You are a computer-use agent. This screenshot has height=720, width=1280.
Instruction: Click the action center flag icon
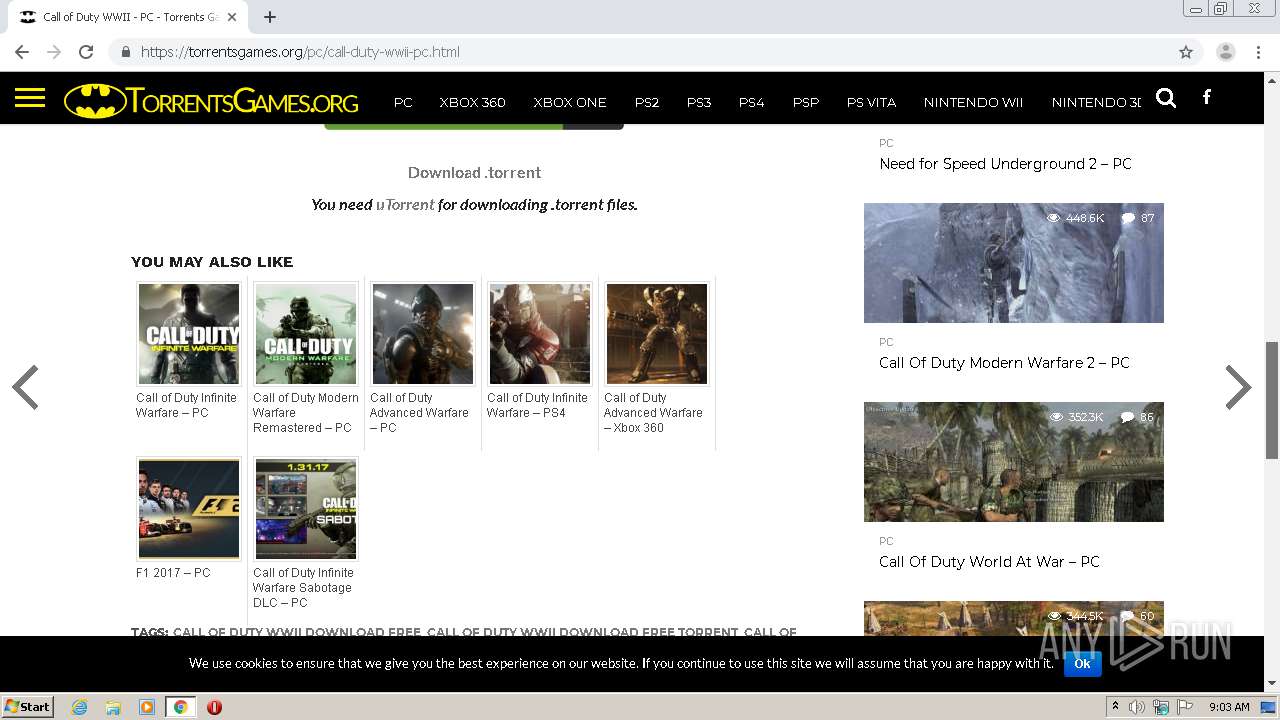(x=1185, y=707)
